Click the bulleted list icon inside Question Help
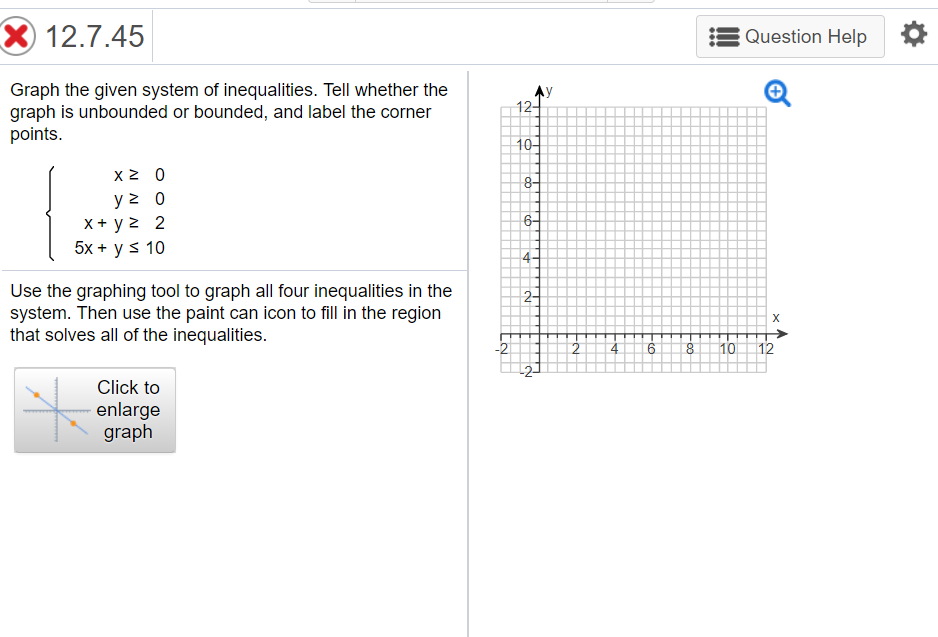 click(723, 37)
